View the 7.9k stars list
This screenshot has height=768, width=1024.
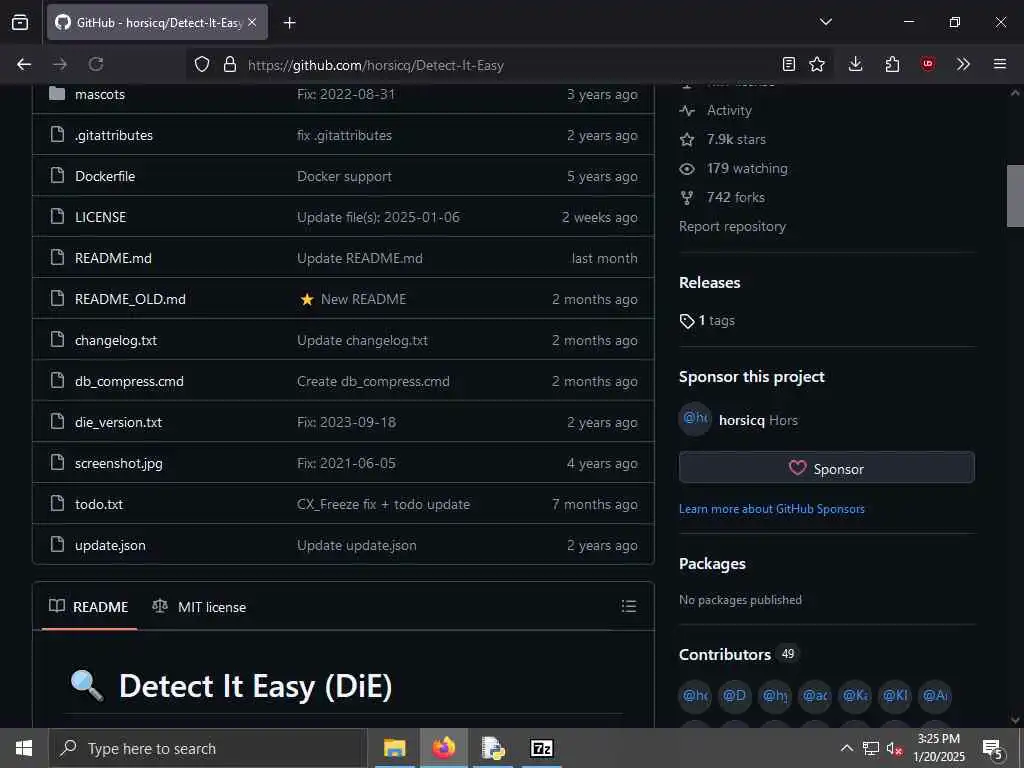tap(736, 139)
